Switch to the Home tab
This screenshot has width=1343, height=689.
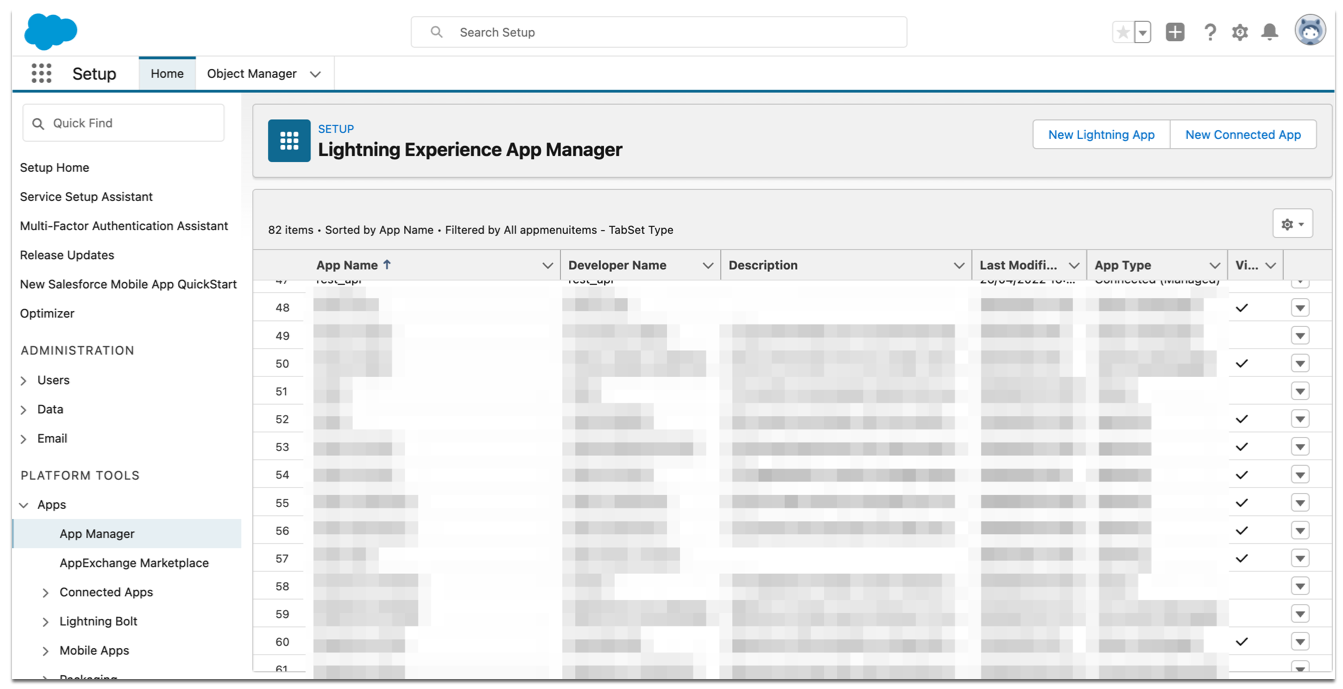click(167, 74)
